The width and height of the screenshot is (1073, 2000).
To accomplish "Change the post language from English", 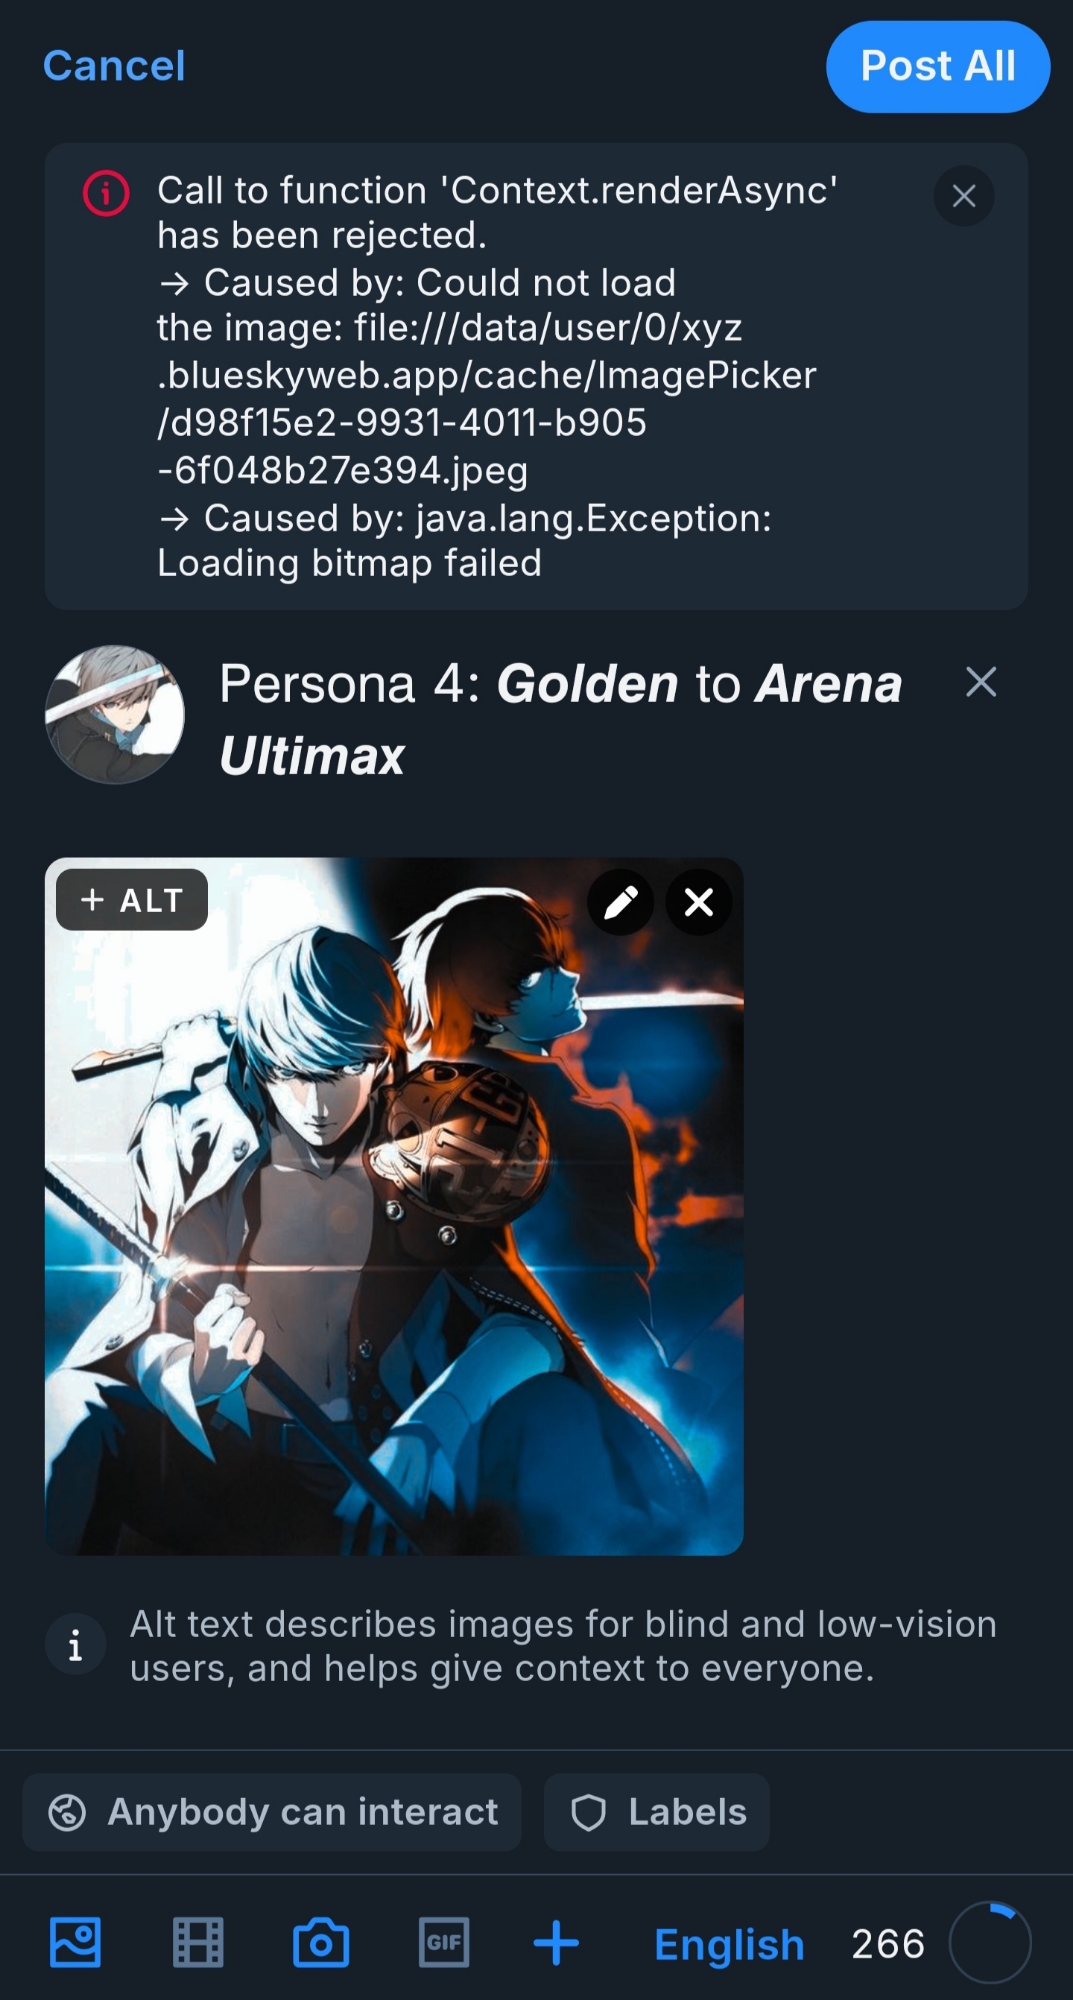I will (729, 1944).
